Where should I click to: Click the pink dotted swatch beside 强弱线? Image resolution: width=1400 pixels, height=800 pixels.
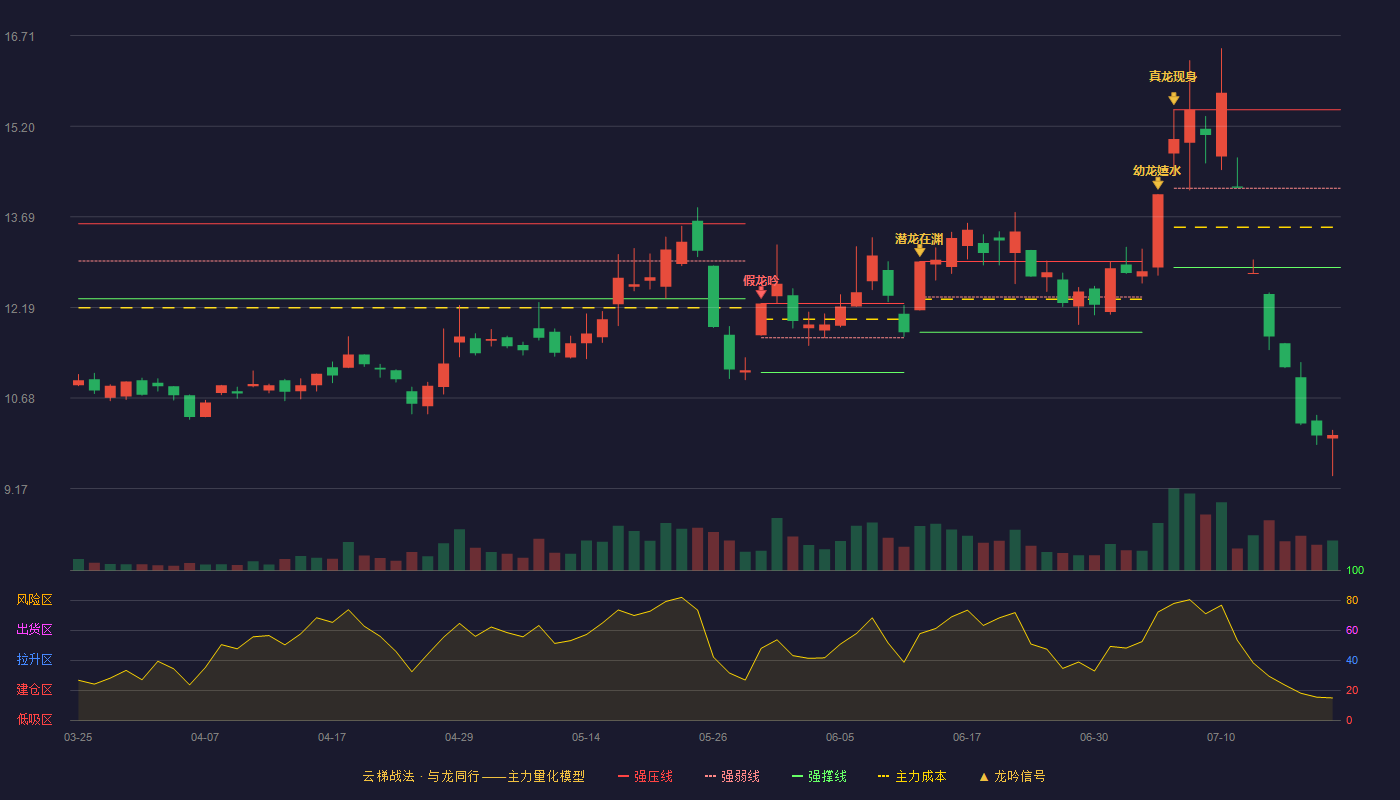pyautogui.click(x=711, y=776)
